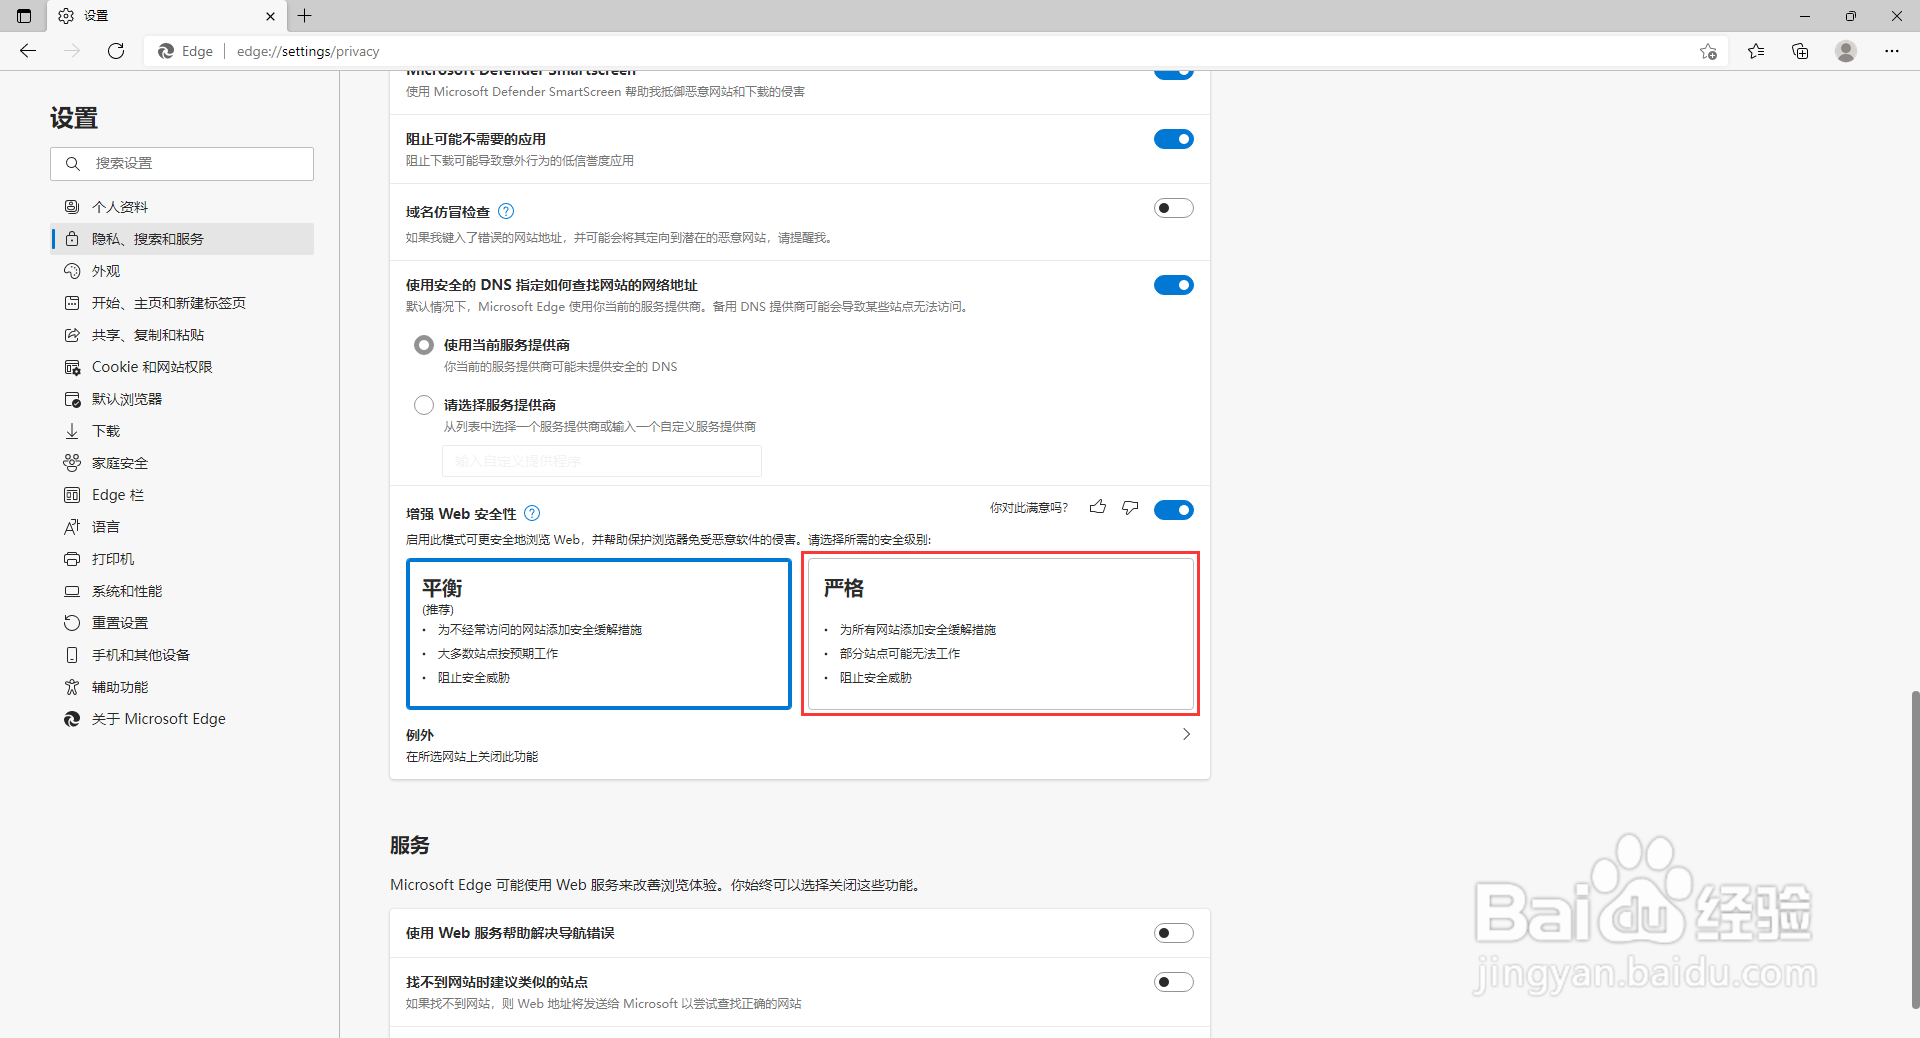This screenshot has height=1038, width=1920.
Task: Give thumbs down feedback for Web security
Action: point(1130,508)
